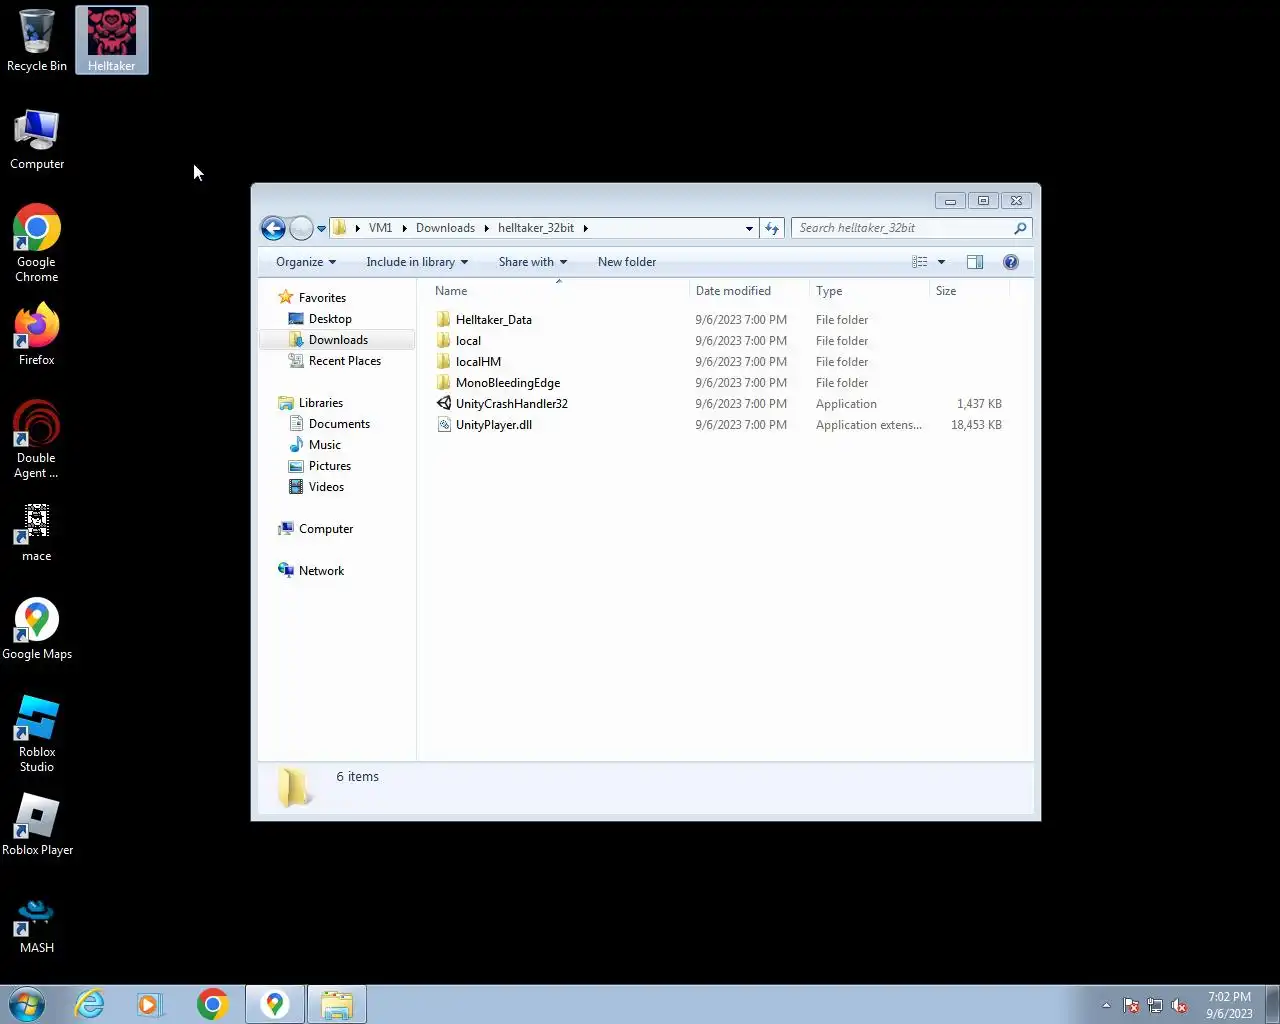Open the Helltaker desktop shortcut

click(x=111, y=40)
